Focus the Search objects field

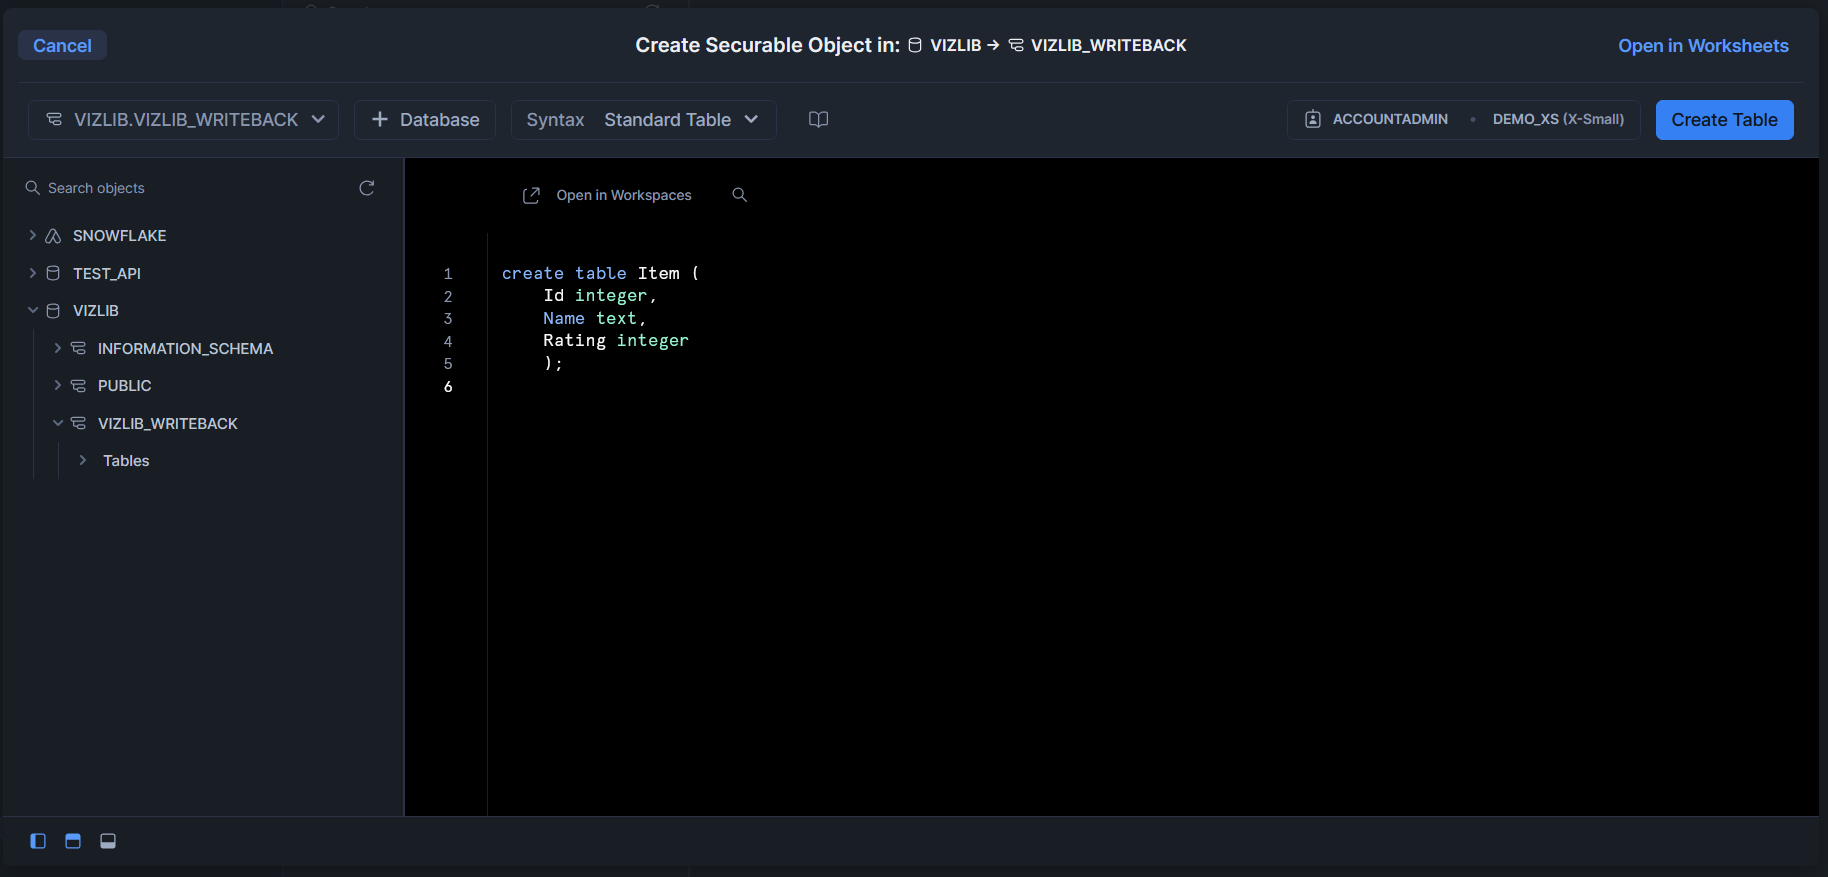[190, 188]
